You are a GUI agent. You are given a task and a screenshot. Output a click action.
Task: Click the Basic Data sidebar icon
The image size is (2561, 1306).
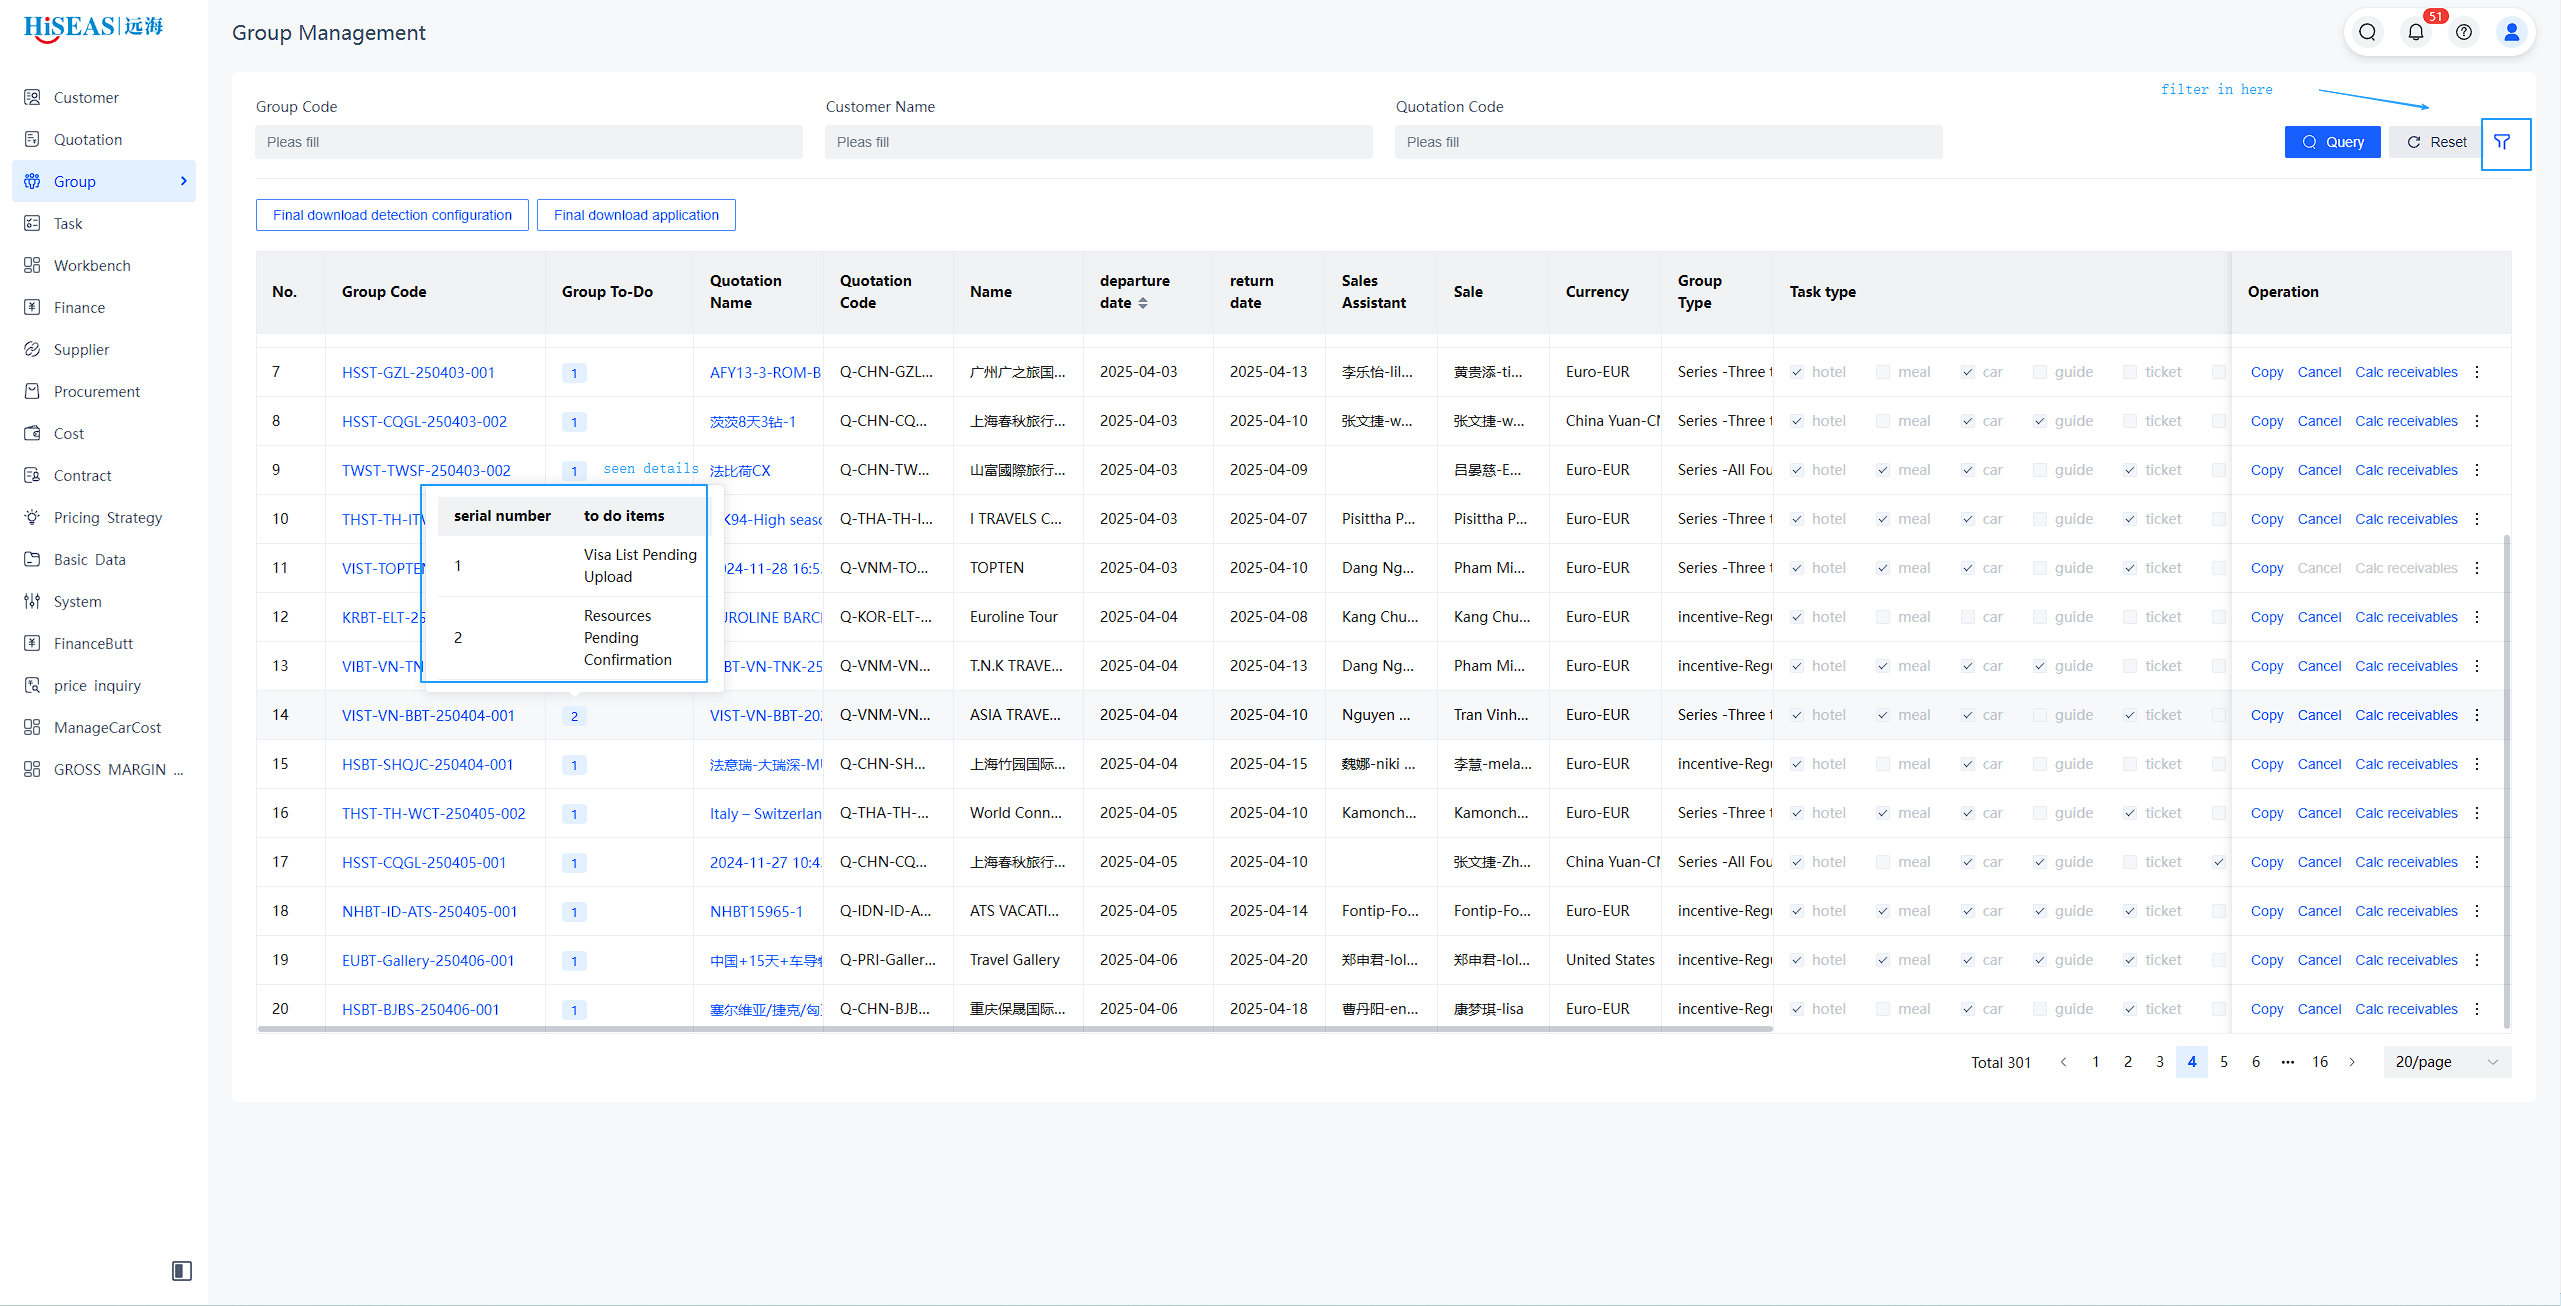(32, 559)
